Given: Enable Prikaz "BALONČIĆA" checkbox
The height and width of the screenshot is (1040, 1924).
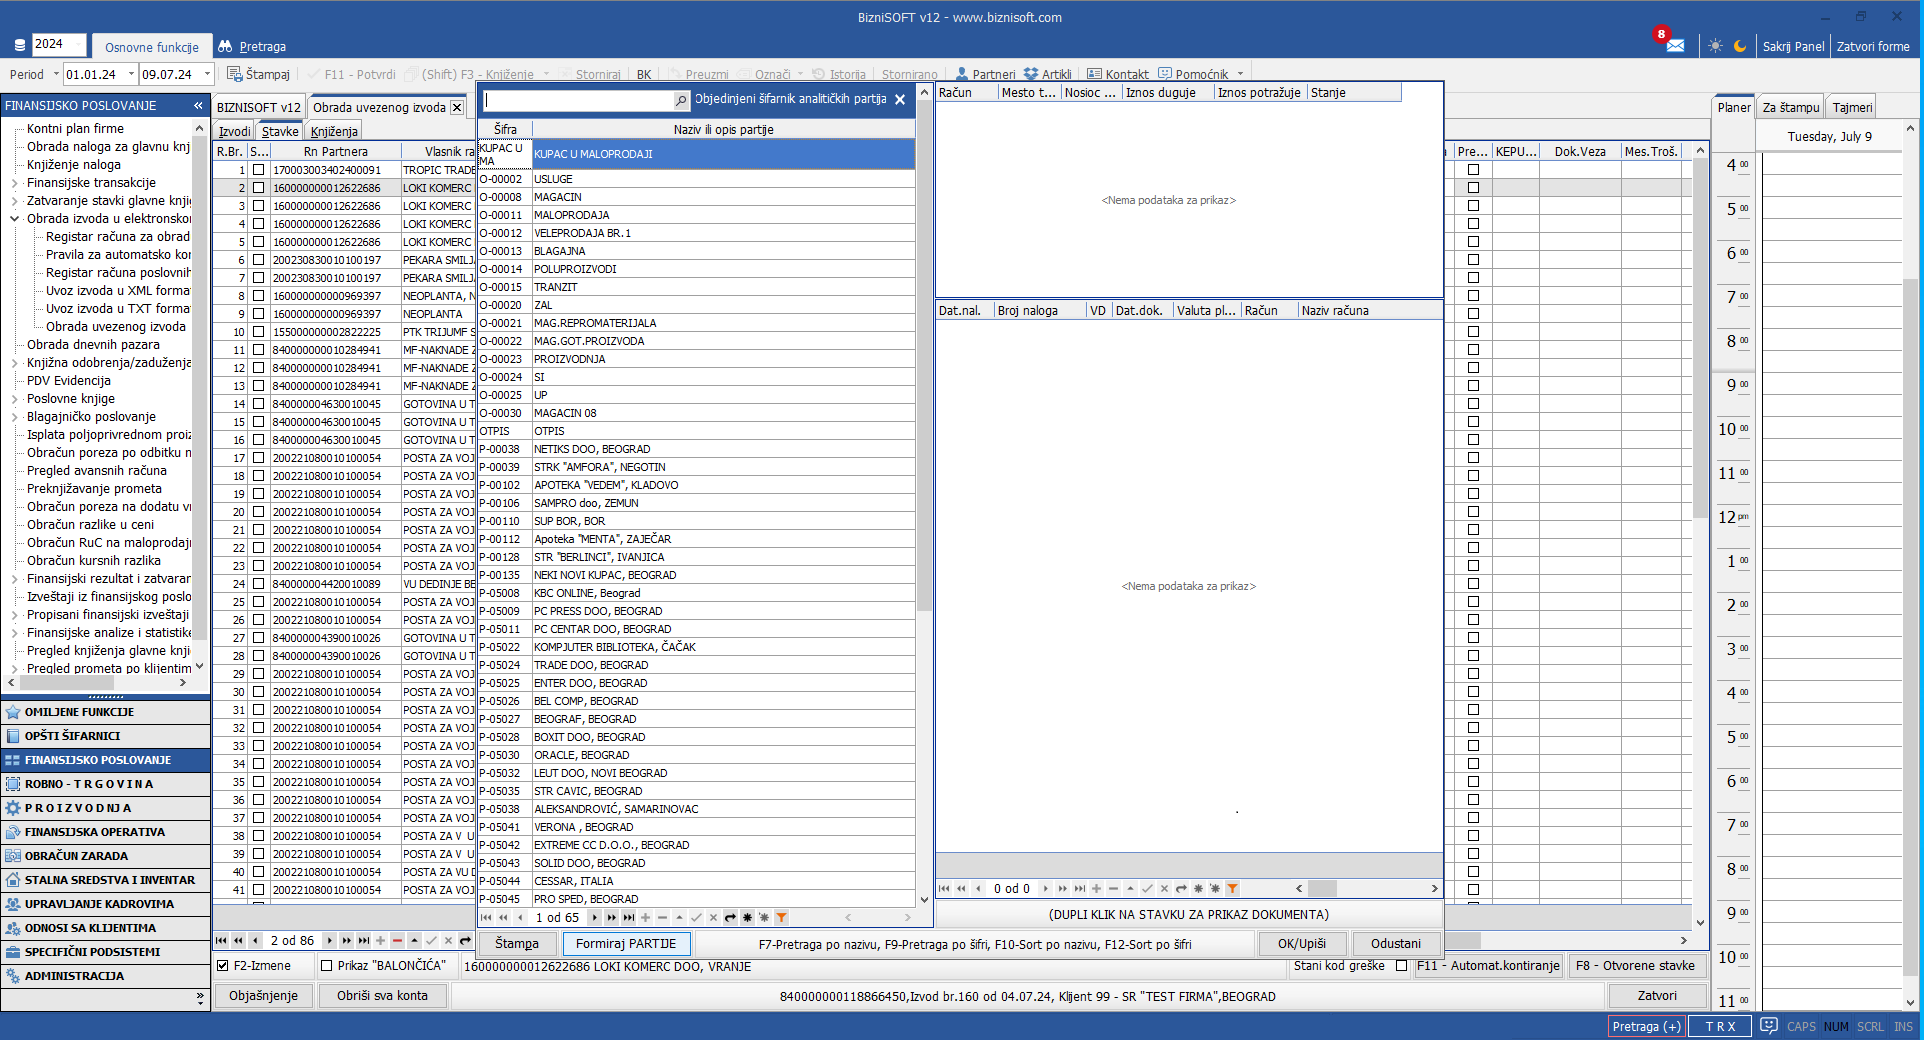Looking at the screenshot, I should coord(326,965).
